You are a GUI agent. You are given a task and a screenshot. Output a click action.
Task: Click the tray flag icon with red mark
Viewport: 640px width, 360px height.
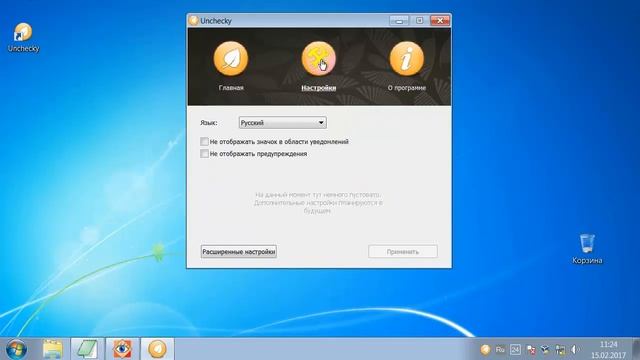(531, 350)
